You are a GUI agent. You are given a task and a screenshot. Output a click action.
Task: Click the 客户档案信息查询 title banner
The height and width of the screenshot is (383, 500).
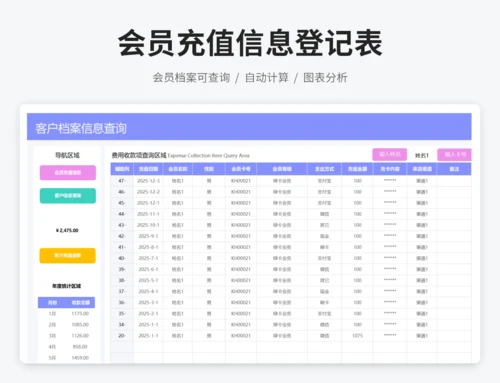249,127
